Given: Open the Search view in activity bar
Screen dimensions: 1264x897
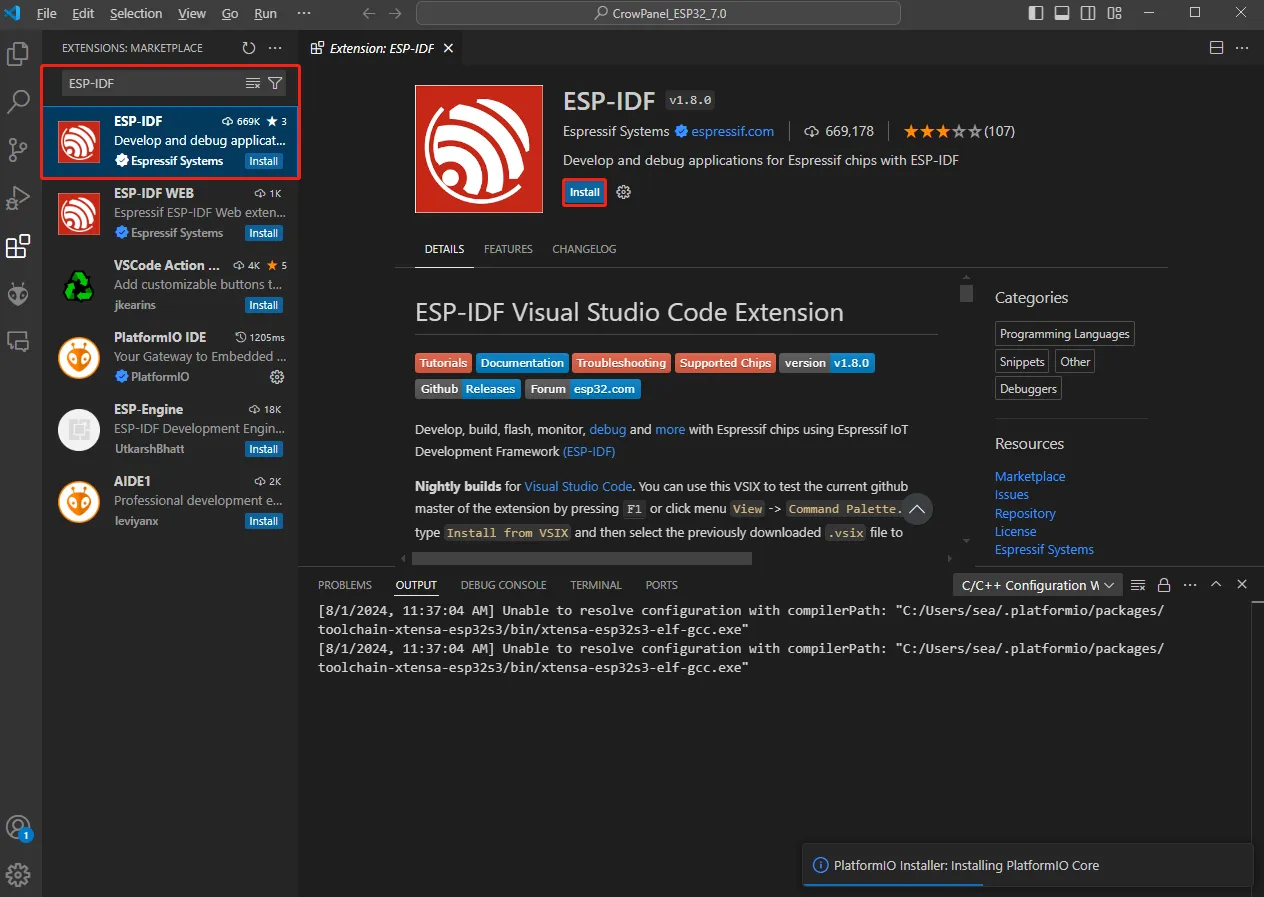Looking at the screenshot, I should 18,102.
